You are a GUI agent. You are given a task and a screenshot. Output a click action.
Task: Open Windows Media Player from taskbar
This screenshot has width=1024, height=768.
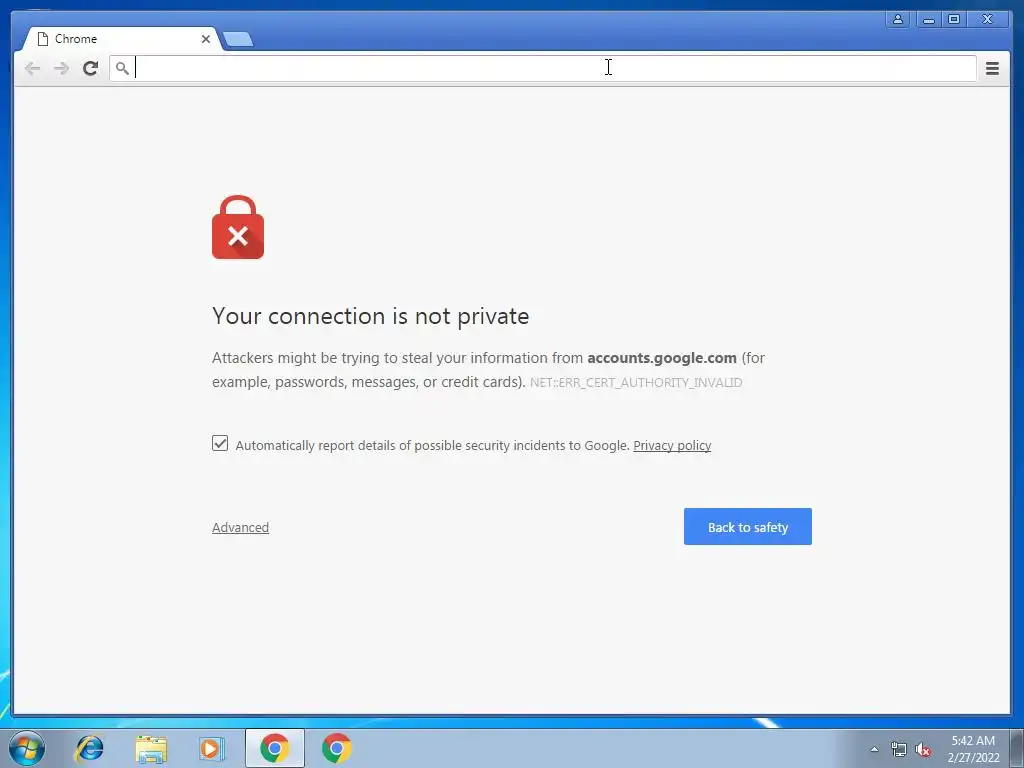[x=212, y=748]
